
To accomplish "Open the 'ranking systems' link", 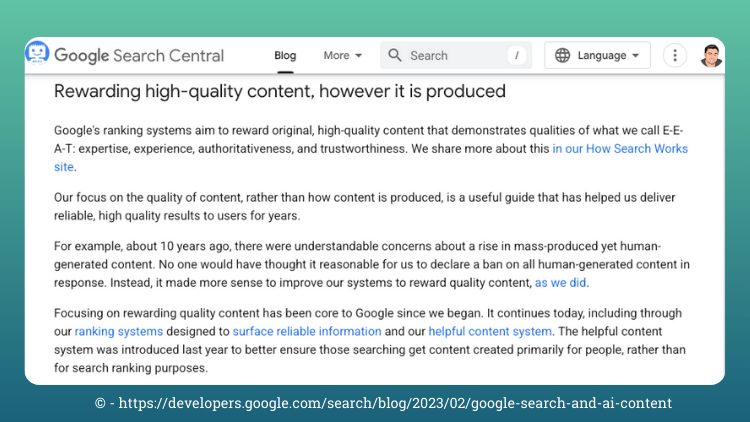I will (119, 332).
